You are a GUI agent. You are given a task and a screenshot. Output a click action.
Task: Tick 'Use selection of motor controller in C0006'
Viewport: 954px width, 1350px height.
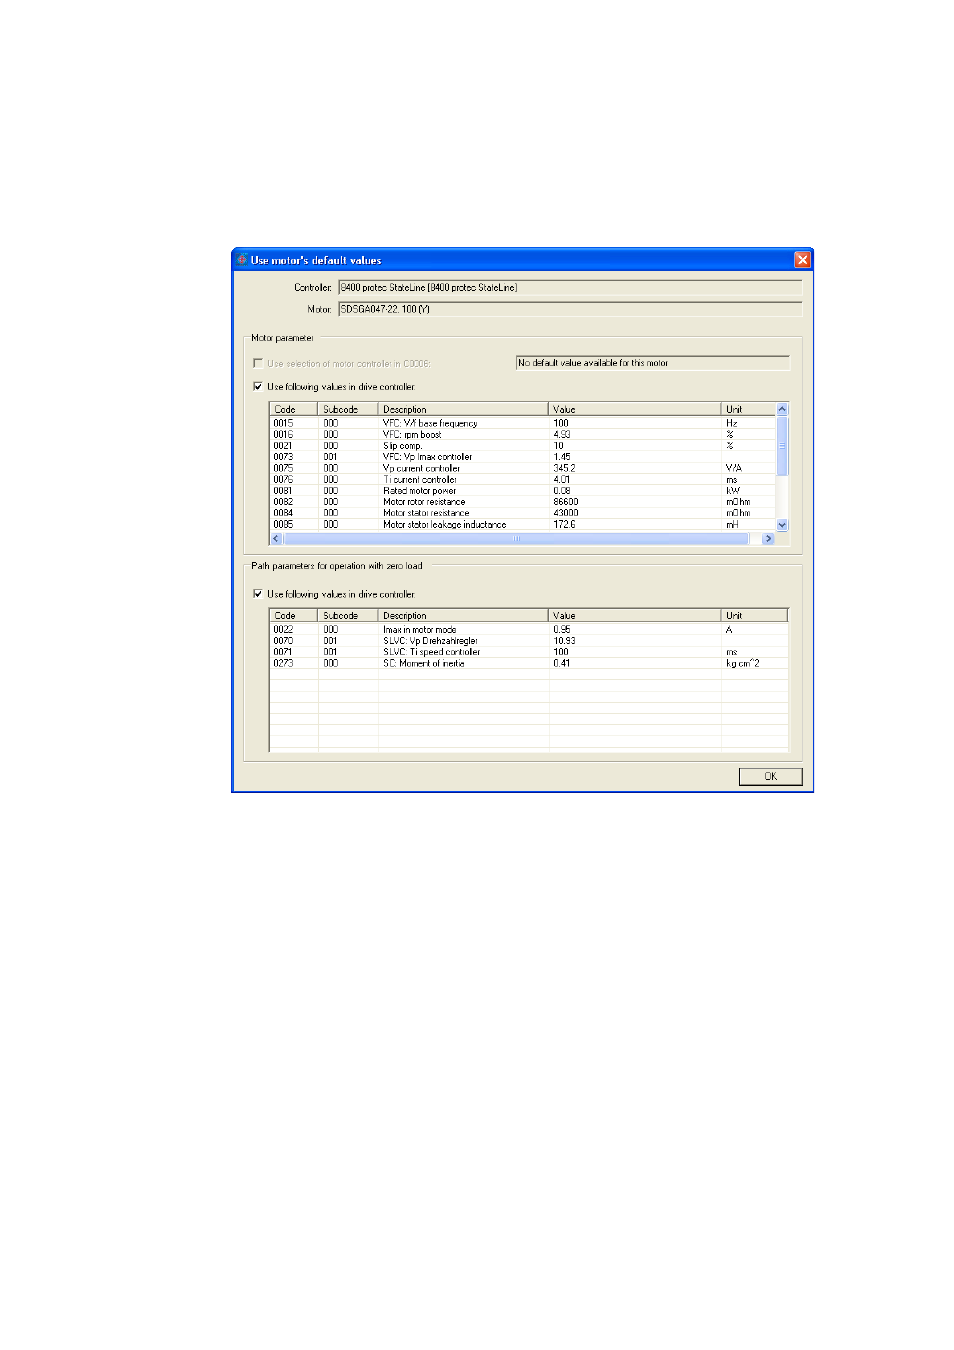click(x=258, y=364)
